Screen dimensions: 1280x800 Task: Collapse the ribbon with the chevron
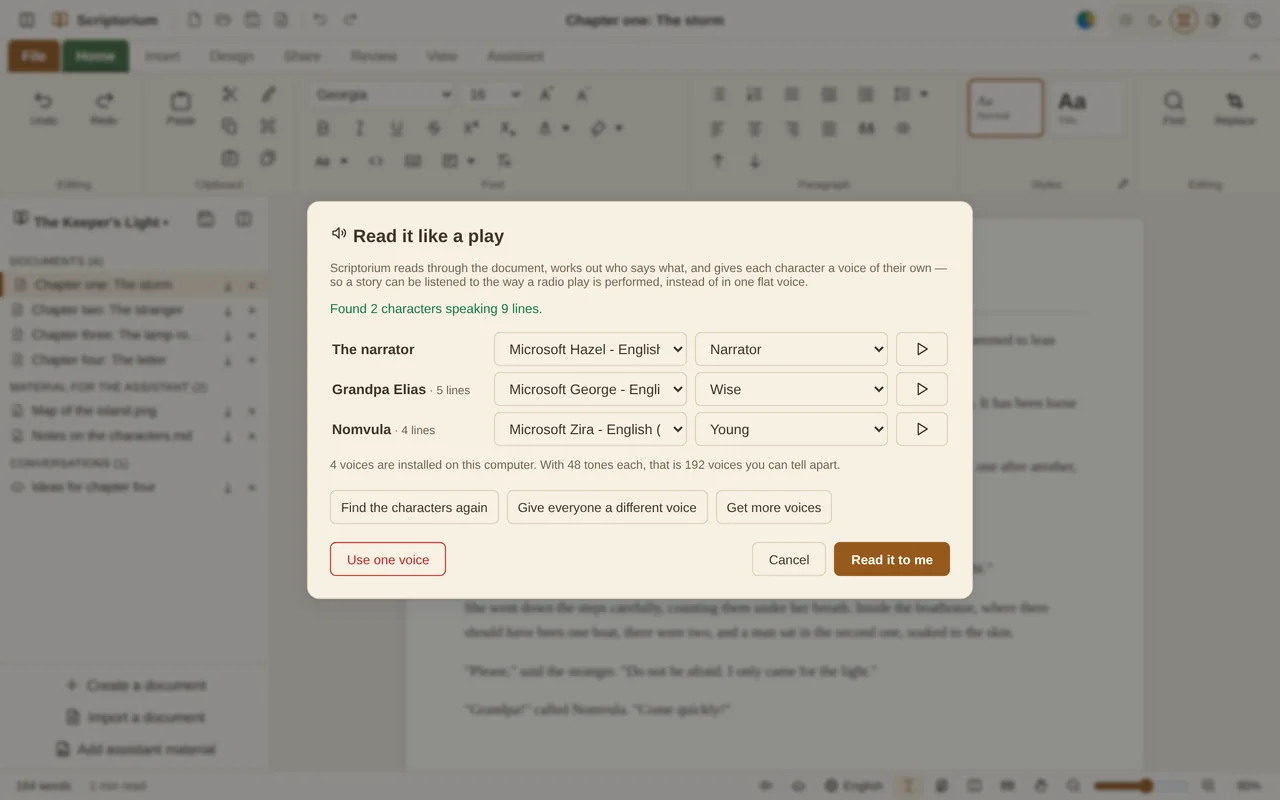coord(1255,56)
